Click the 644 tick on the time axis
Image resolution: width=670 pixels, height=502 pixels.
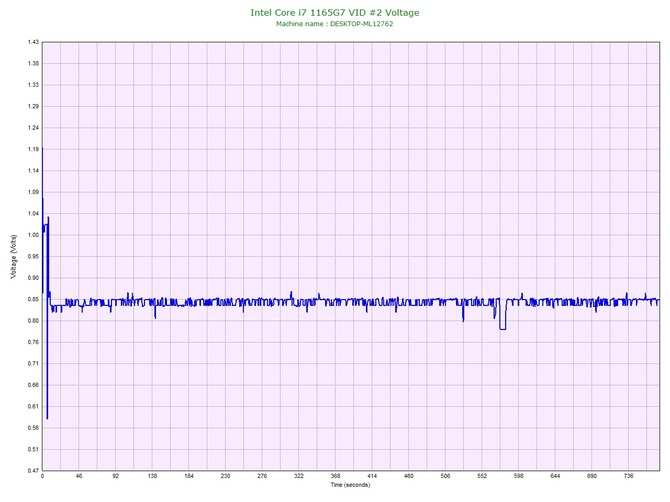click(x=555, y=476)
